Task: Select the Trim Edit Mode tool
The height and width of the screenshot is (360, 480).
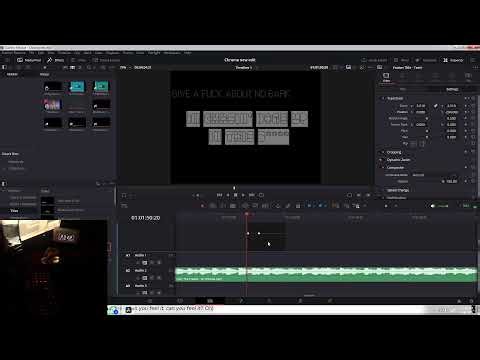Action: click(x=213, y=206)
